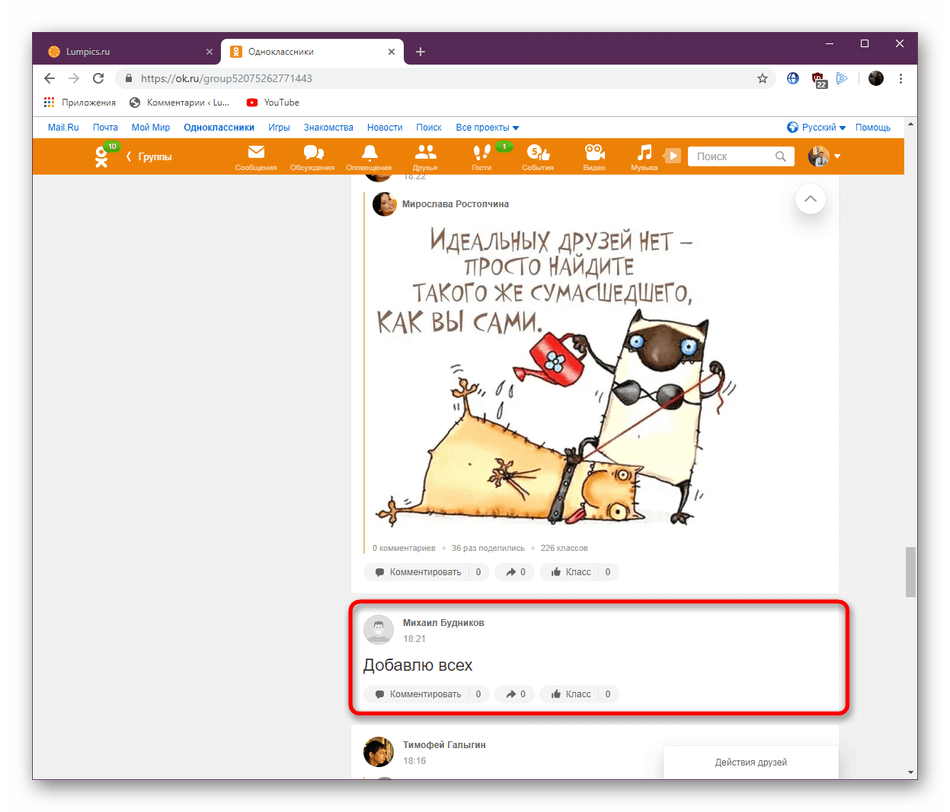Open Комментарии ‹ Lu... bookmark
This screenshot has width=950, height=812.
pos(180,102)
